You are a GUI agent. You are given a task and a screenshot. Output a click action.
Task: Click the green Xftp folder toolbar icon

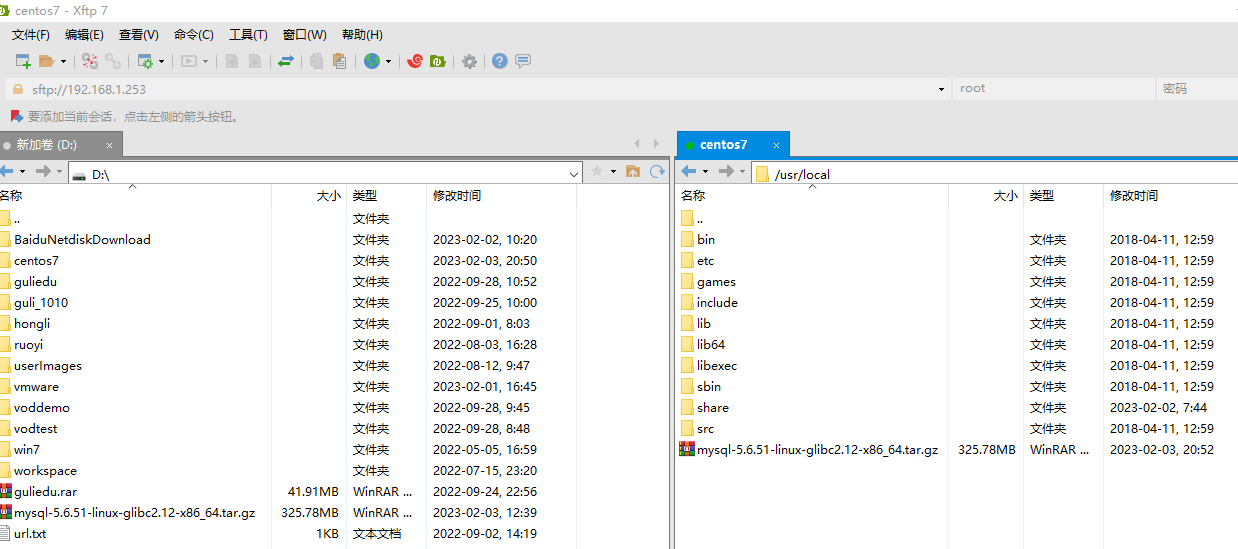[437, 61]
